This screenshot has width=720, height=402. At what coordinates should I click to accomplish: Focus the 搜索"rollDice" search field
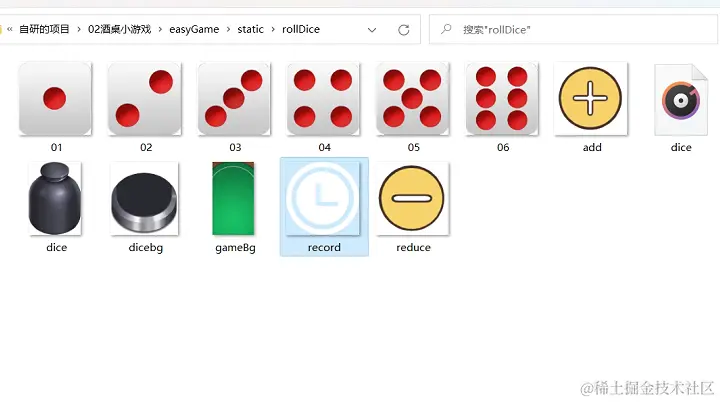pos(574,29)
